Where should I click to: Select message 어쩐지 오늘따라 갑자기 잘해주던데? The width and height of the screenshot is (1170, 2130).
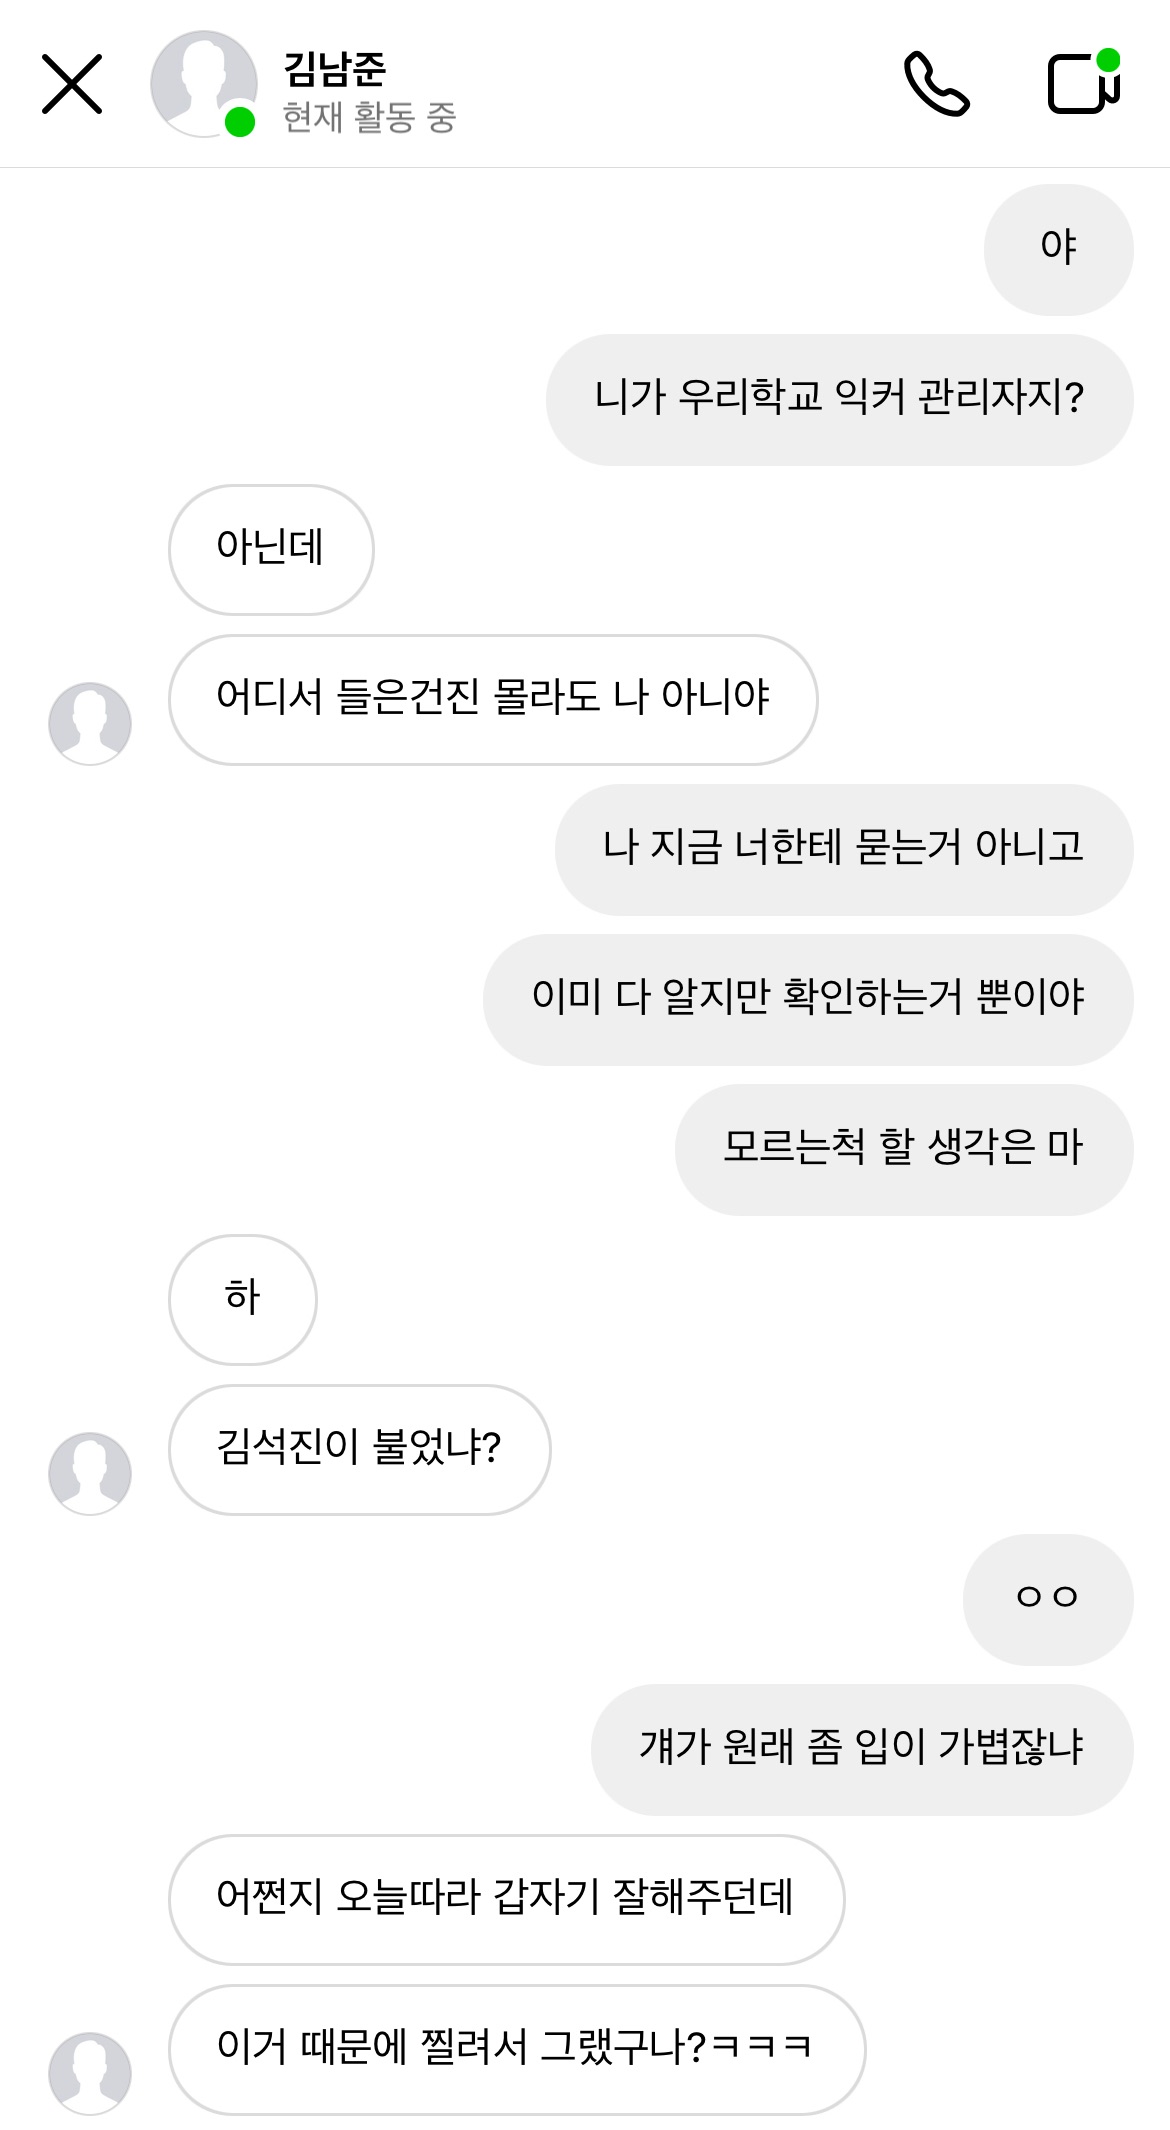click(x=506, y=1899)
